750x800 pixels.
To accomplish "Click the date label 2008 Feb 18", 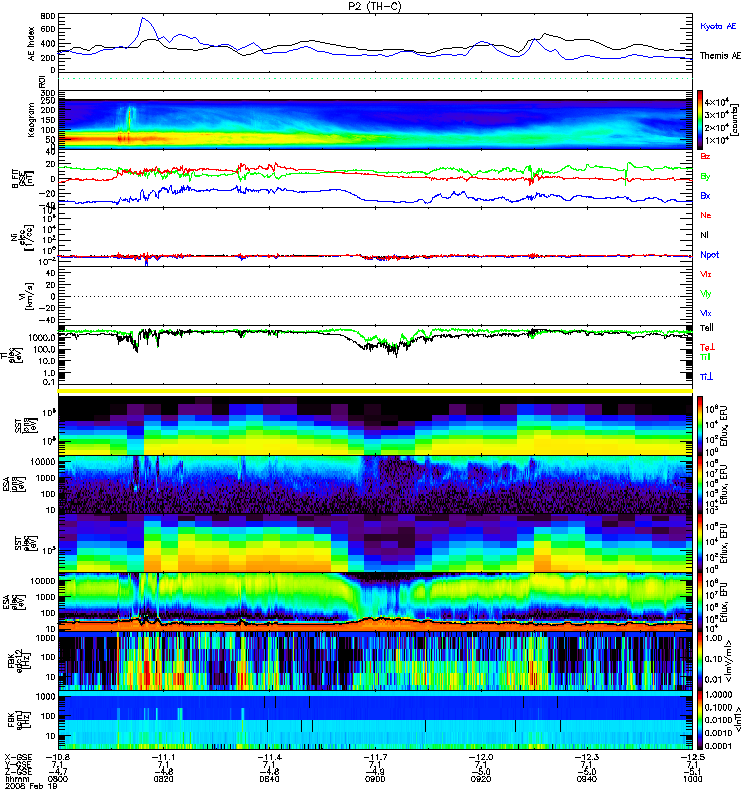I will tap(31, 786).
